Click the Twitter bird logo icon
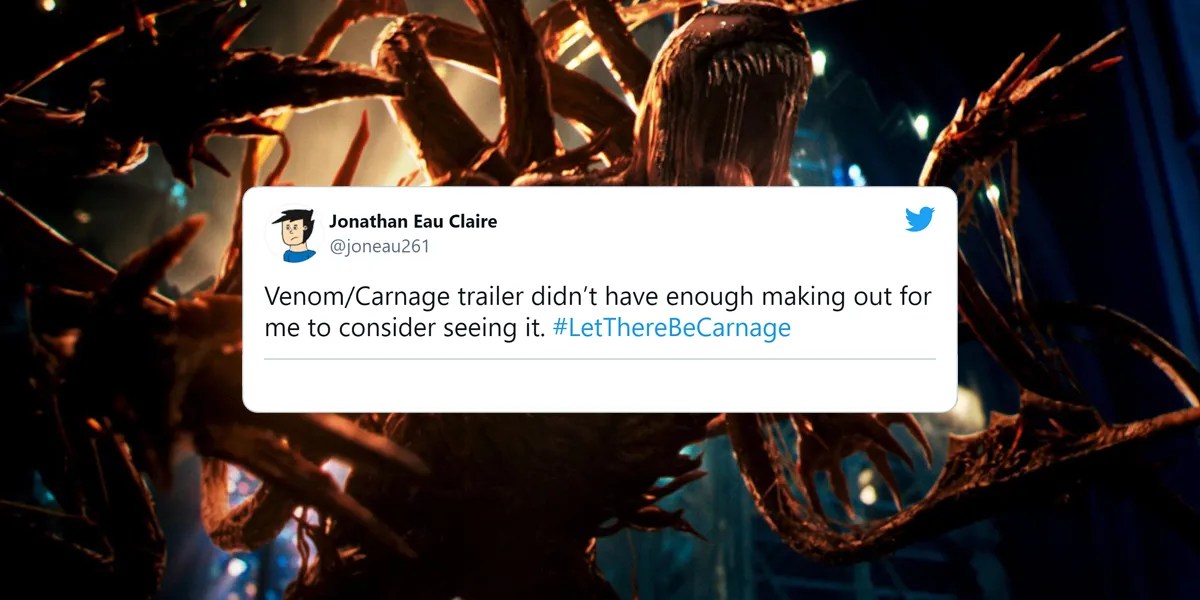 tap(920, 219)
